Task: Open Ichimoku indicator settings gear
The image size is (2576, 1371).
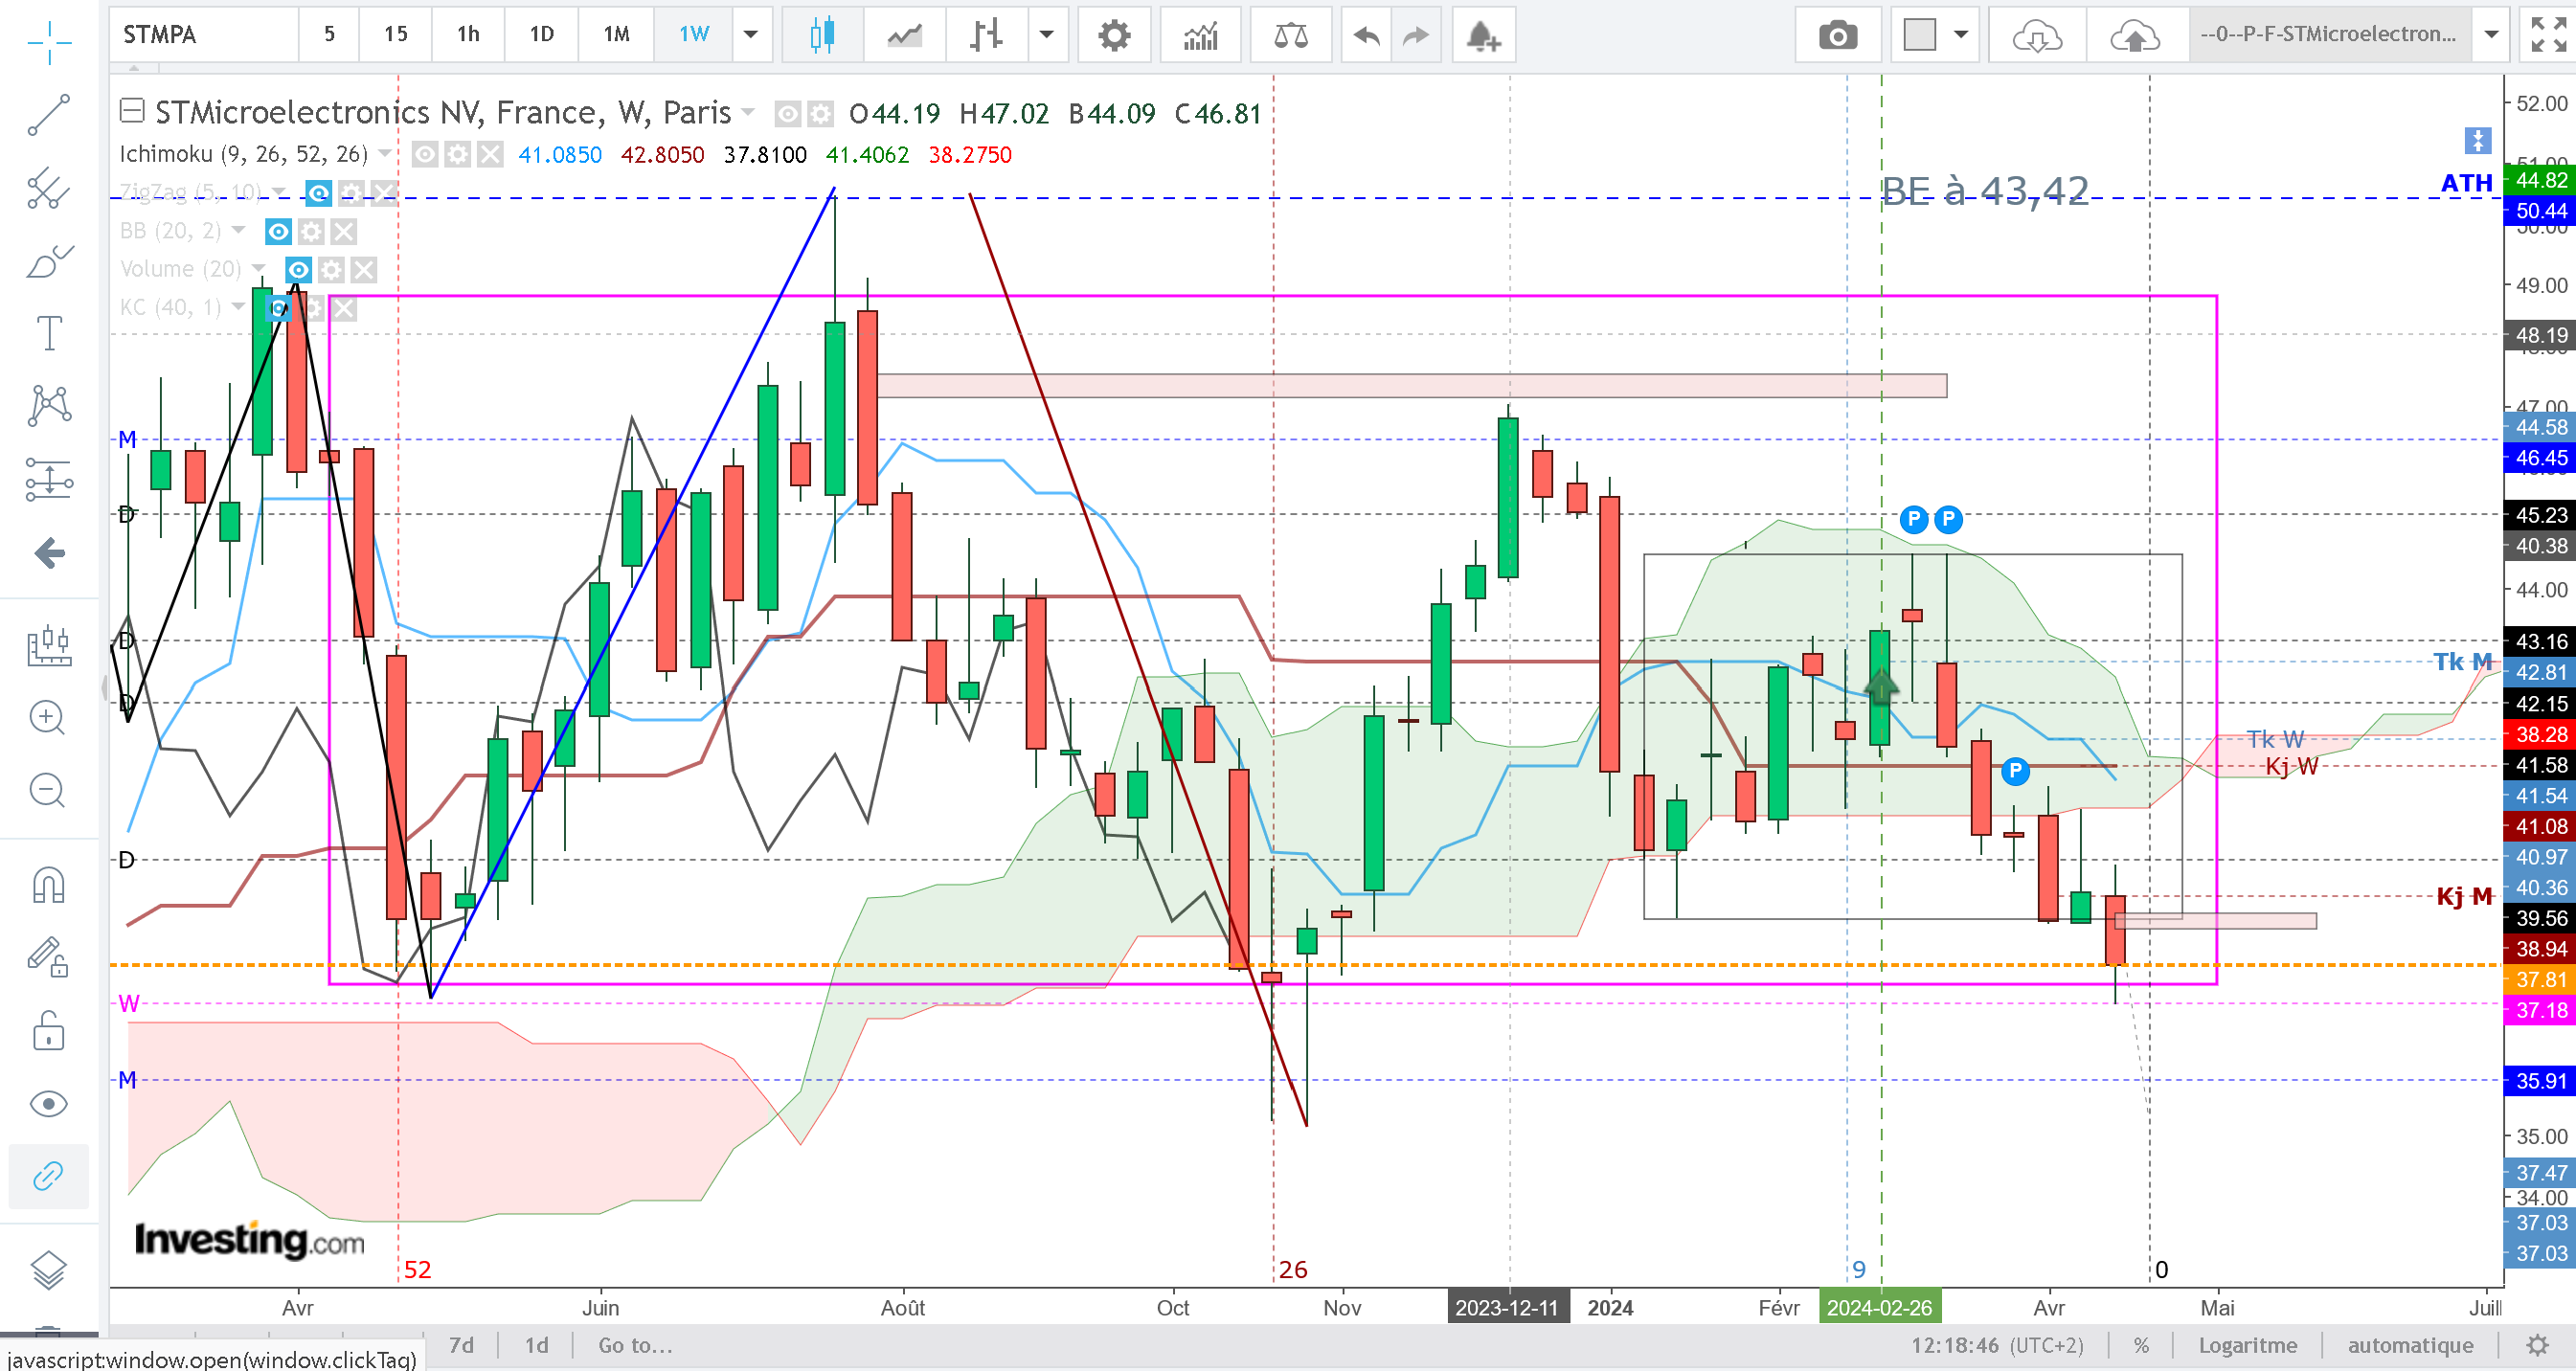Action: tap(457, 154)
